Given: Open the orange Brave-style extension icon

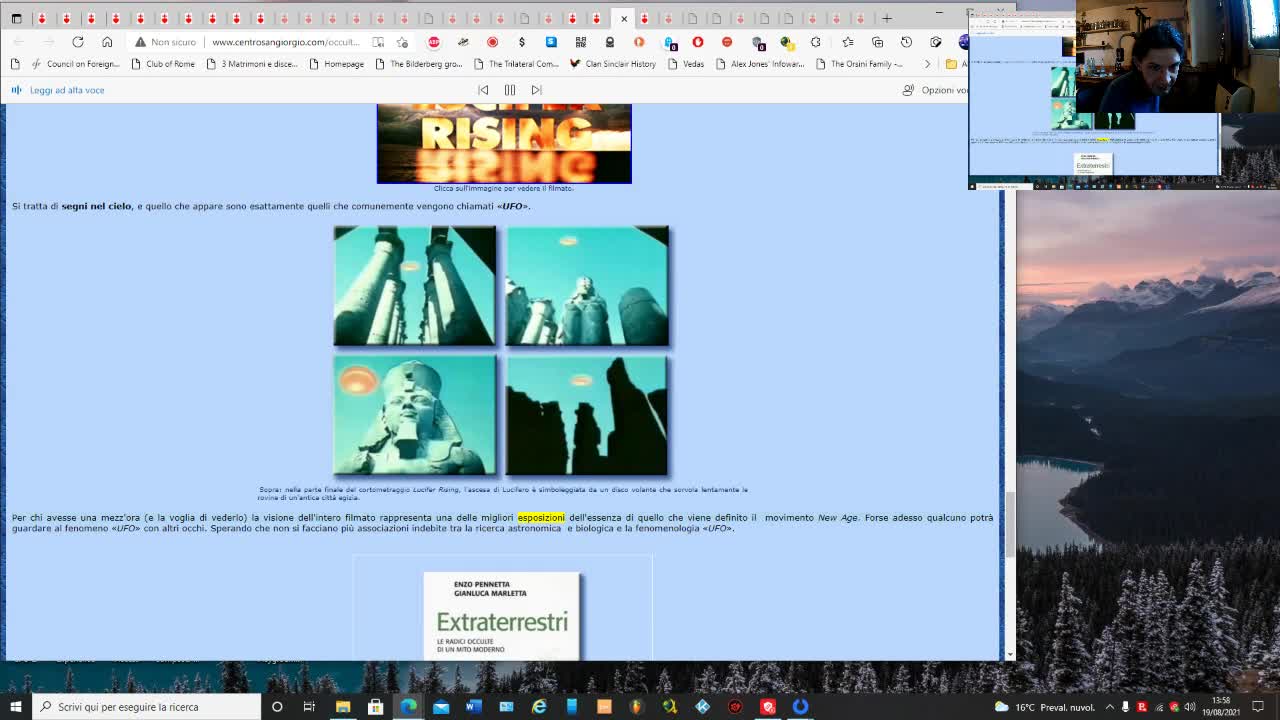Looking at the screenshot, I should click(639, 42).
